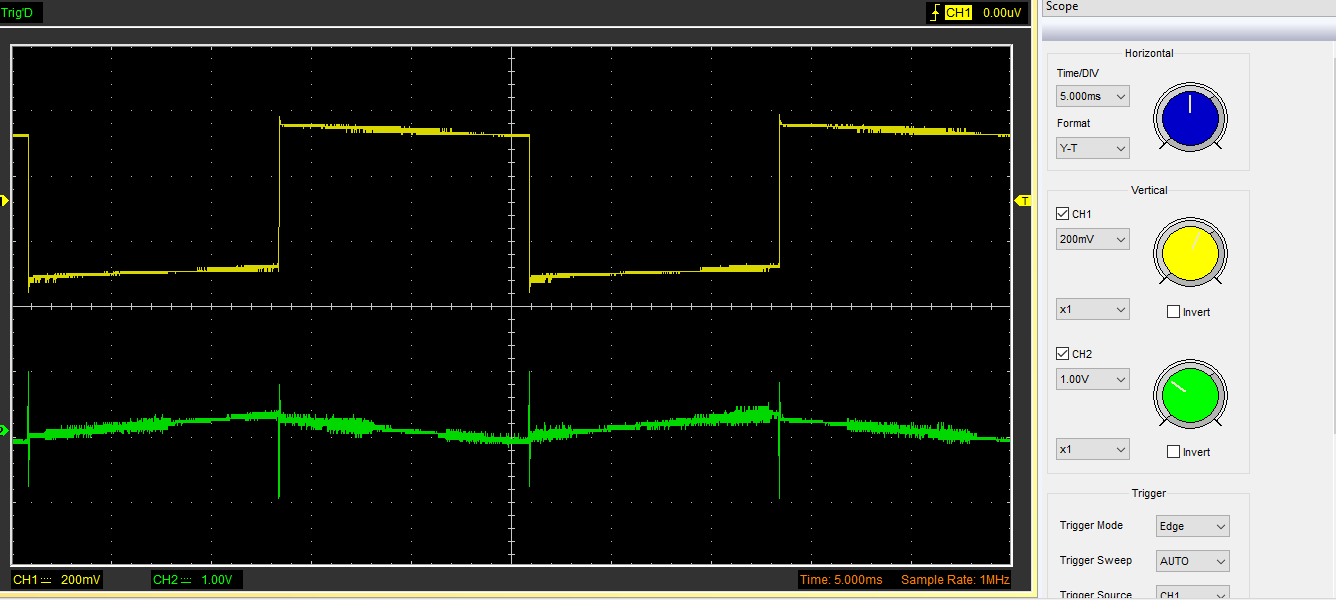
Task: Click the yellow CH1 badge in top bar
Action: 958,13
